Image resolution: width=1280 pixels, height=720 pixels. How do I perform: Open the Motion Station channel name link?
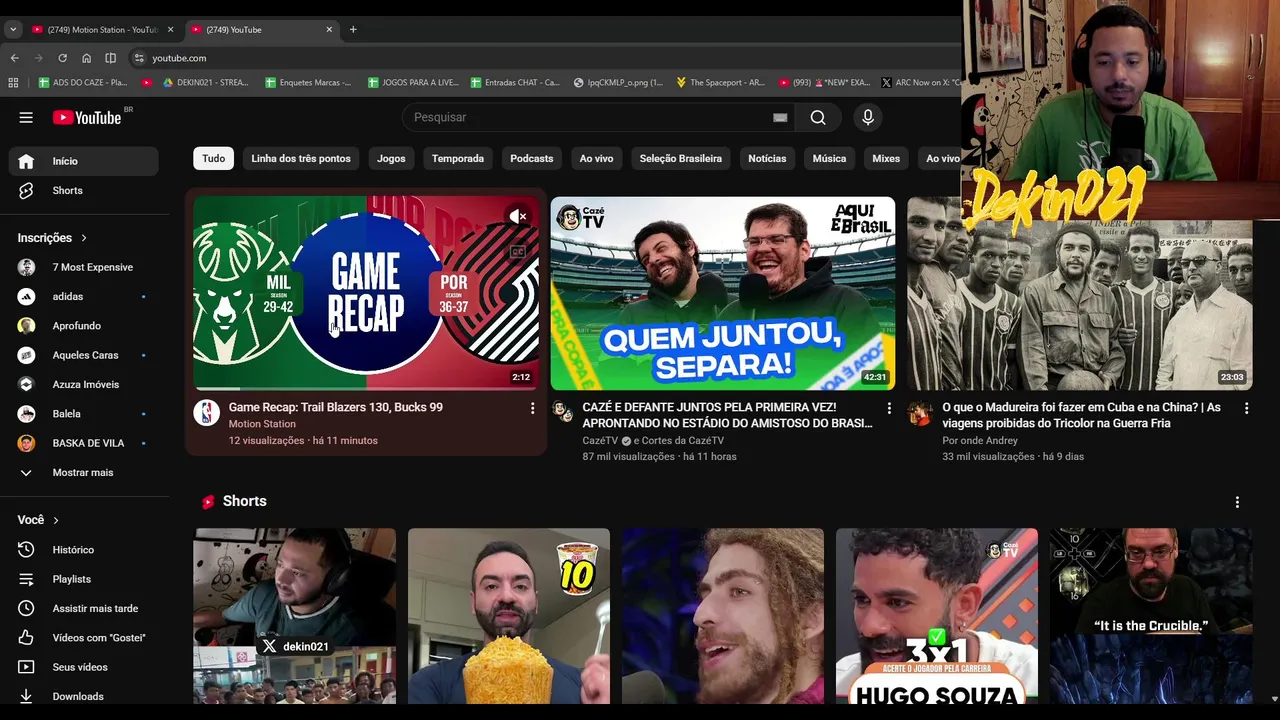click(x=262, y=424)
